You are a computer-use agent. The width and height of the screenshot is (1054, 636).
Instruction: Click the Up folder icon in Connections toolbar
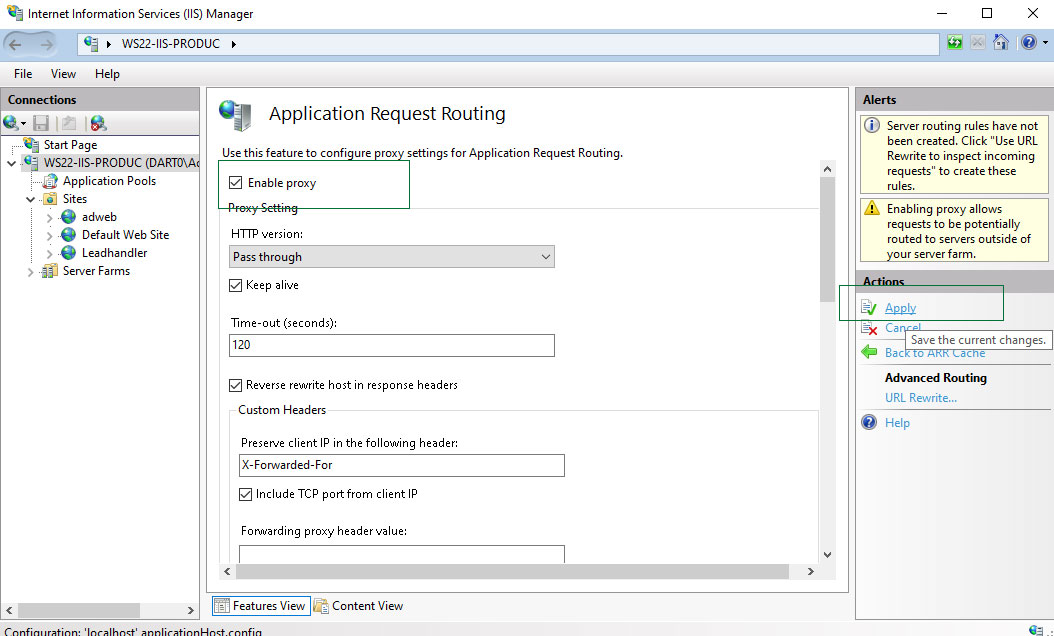click(x=69, y=123)
